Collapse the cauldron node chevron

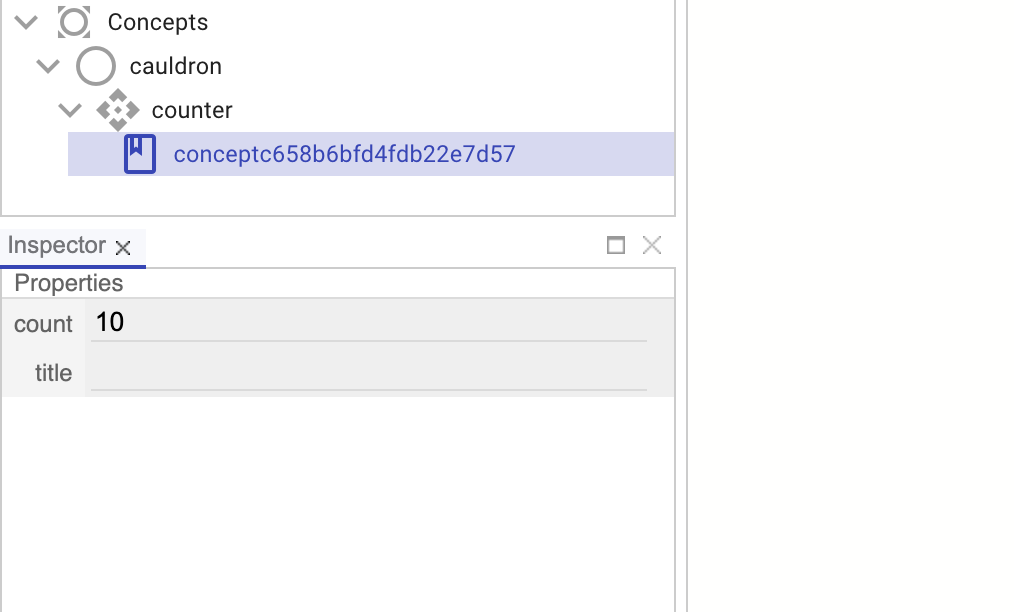point(48,66)
